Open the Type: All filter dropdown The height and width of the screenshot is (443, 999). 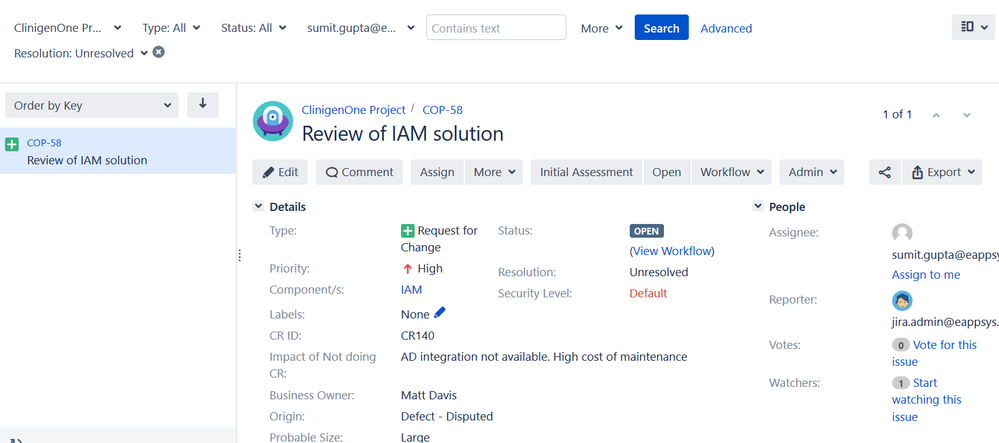[171, 28]
